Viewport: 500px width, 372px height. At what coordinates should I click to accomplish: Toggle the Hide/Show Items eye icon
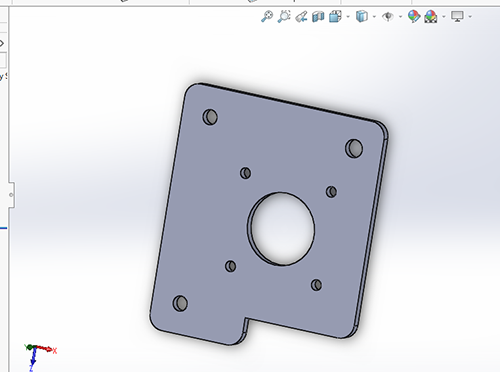tap(388, 16)
